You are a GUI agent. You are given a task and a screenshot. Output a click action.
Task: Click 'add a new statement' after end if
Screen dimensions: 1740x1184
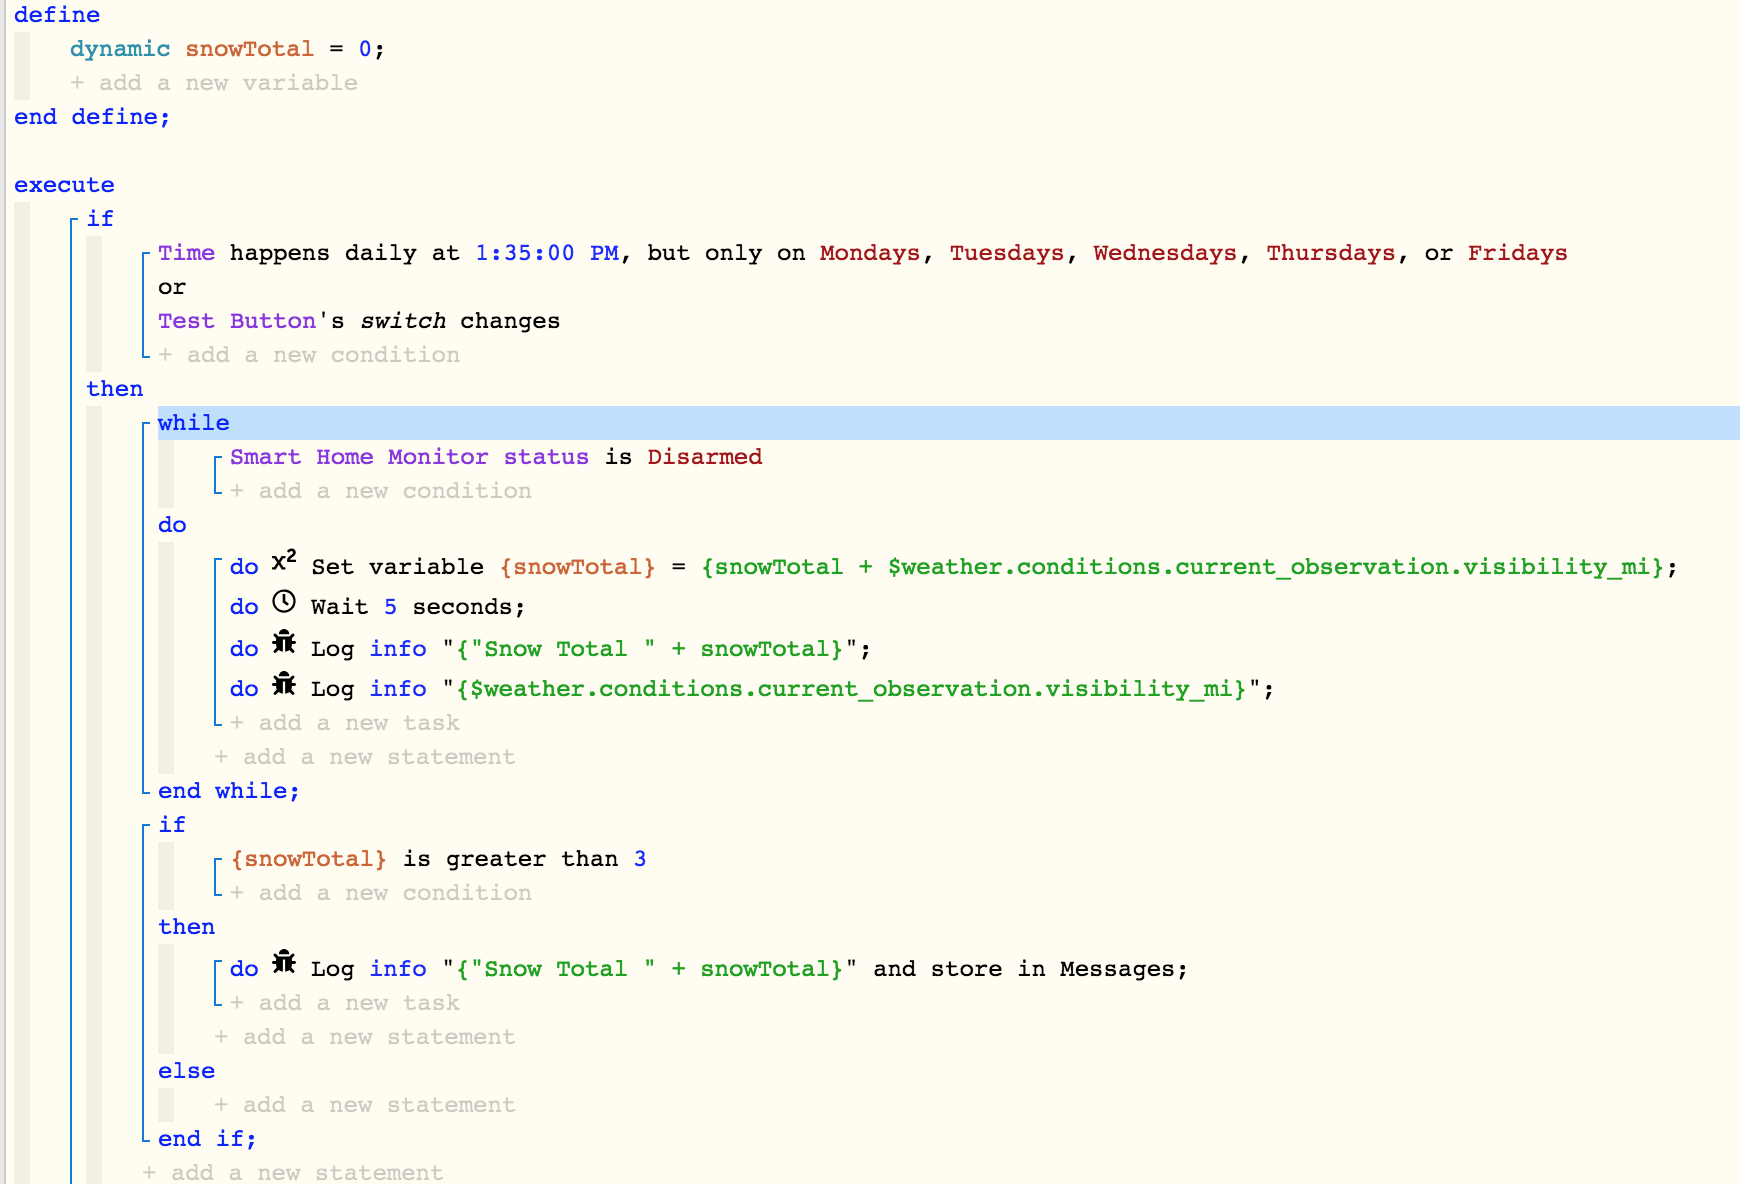(293, 1172)
